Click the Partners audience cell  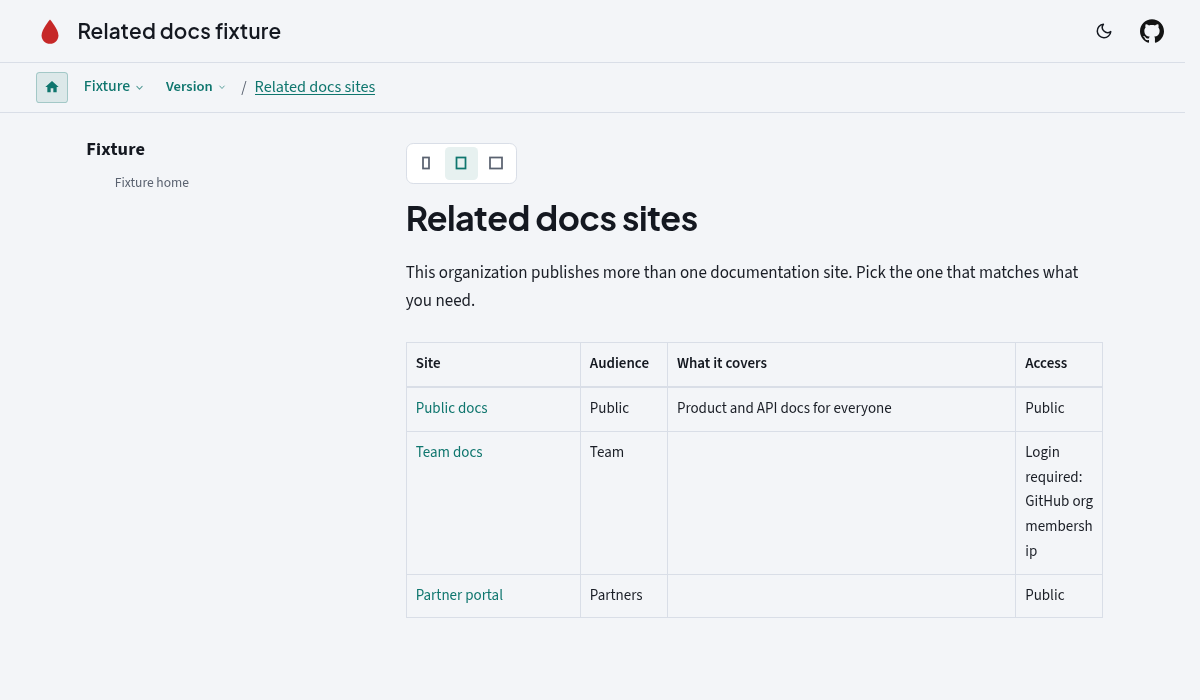(624, 596)
